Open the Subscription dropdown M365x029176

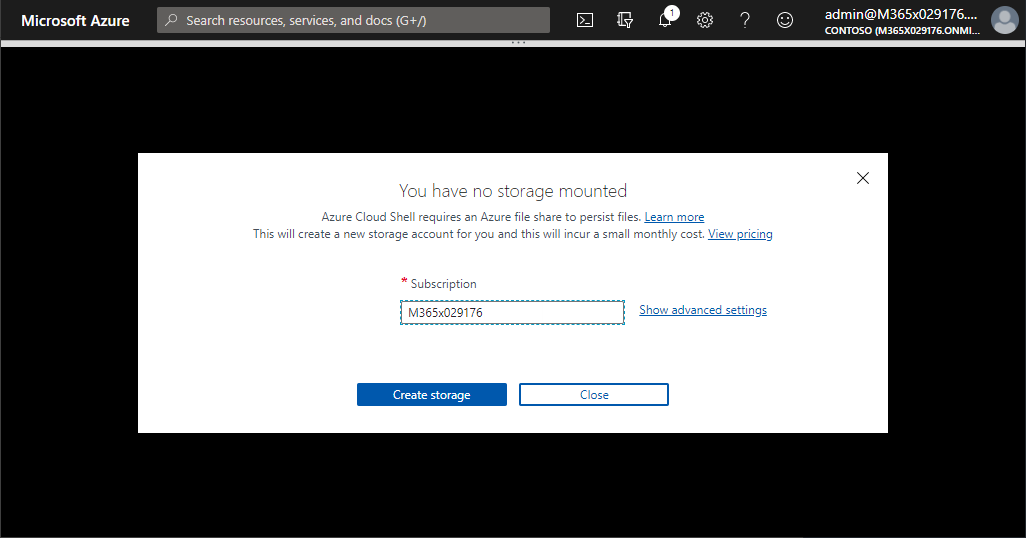tap(512, 312)
